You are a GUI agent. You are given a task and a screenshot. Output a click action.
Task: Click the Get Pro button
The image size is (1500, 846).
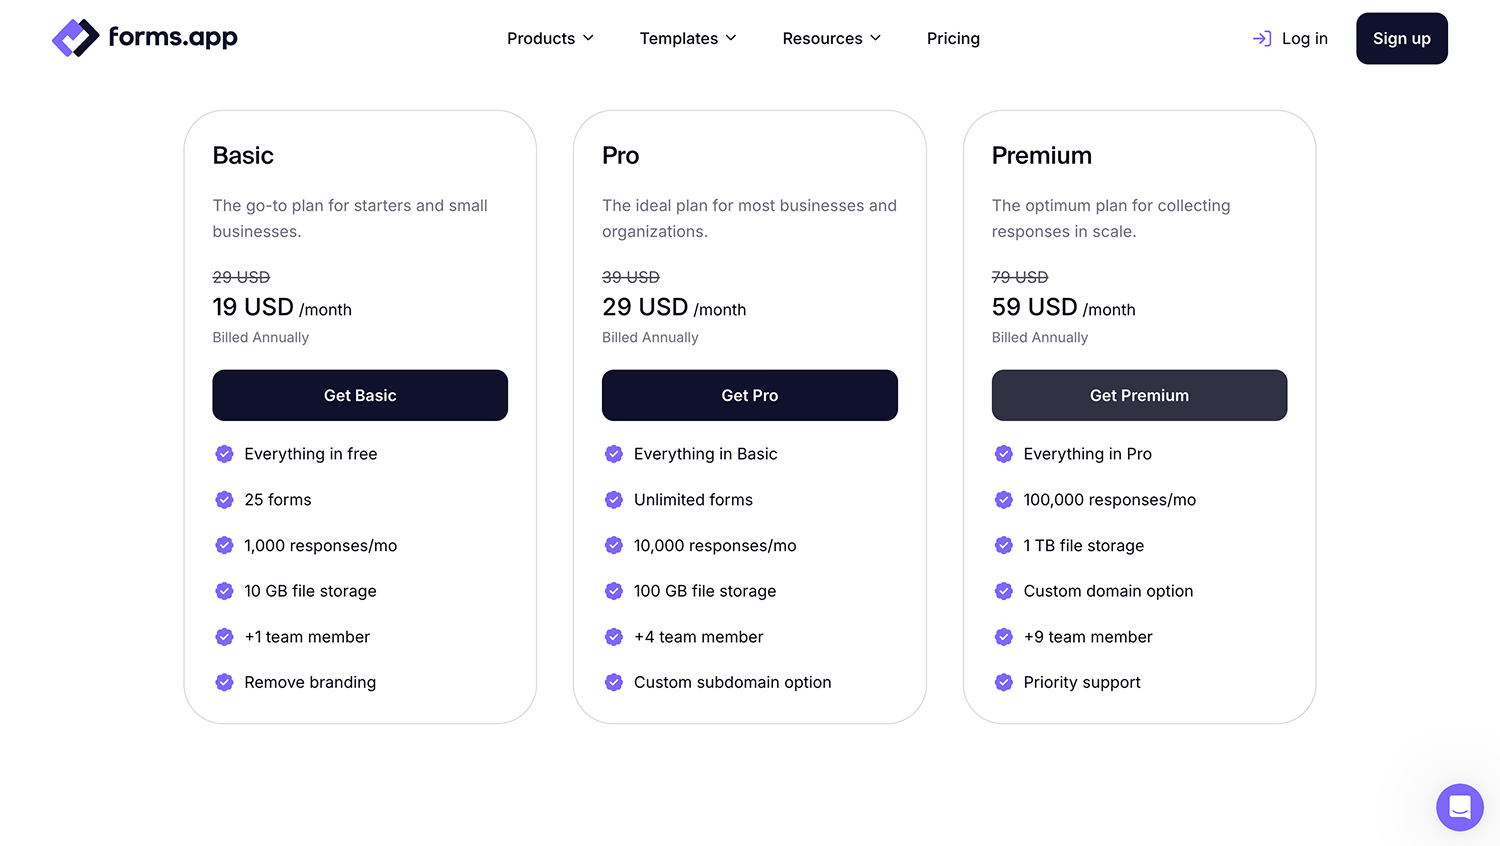point(749,395)
